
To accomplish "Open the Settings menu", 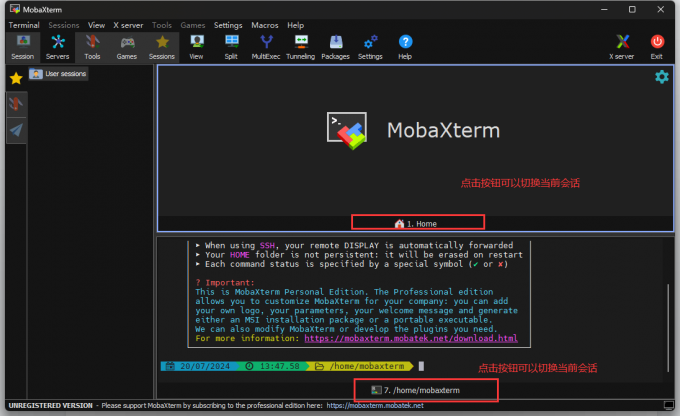I will click(228, 25).
